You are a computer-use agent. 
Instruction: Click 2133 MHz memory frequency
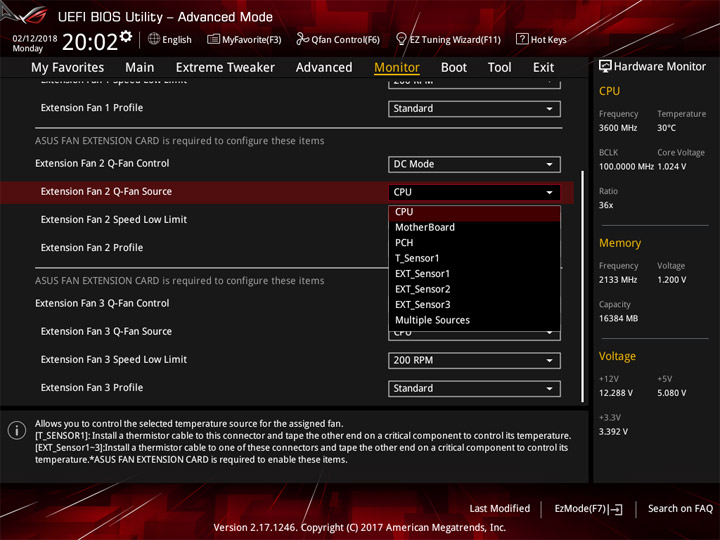point(618,280)
